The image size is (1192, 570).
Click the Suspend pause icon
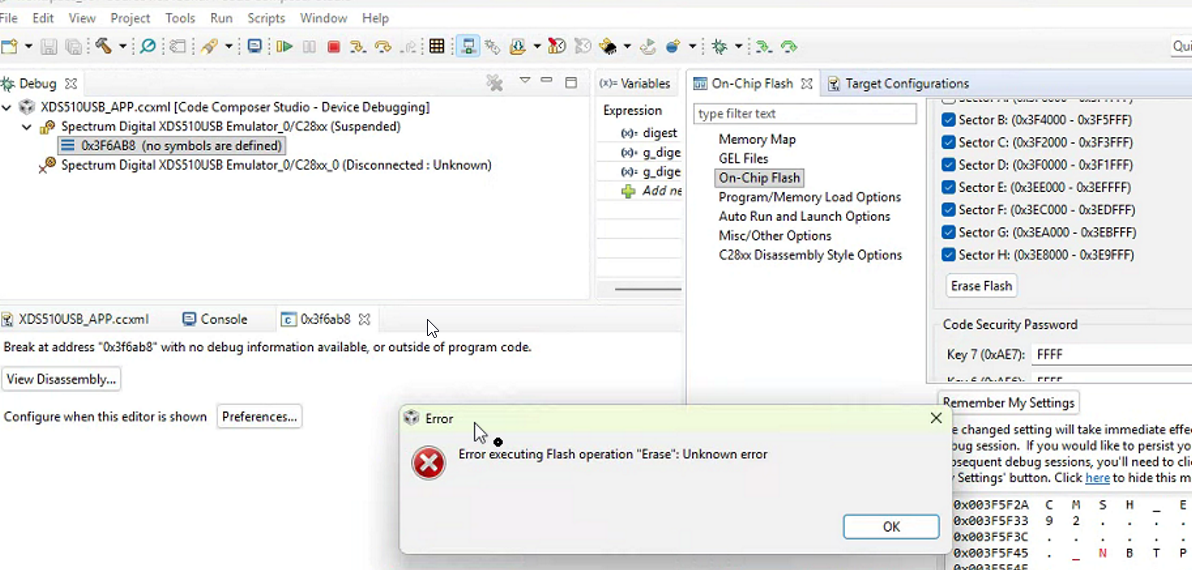(309, 47)
